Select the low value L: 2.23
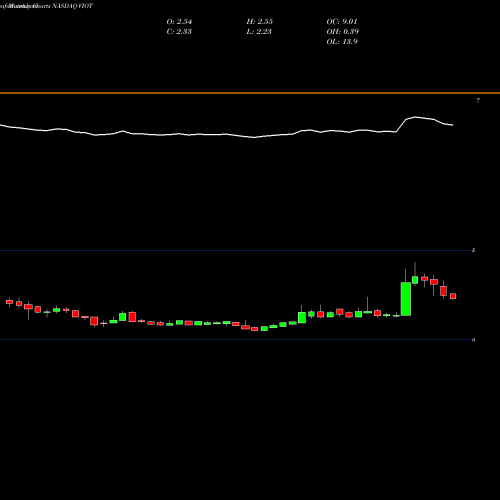Viewport: 500px width, 500px height. [x=259, y=32]
